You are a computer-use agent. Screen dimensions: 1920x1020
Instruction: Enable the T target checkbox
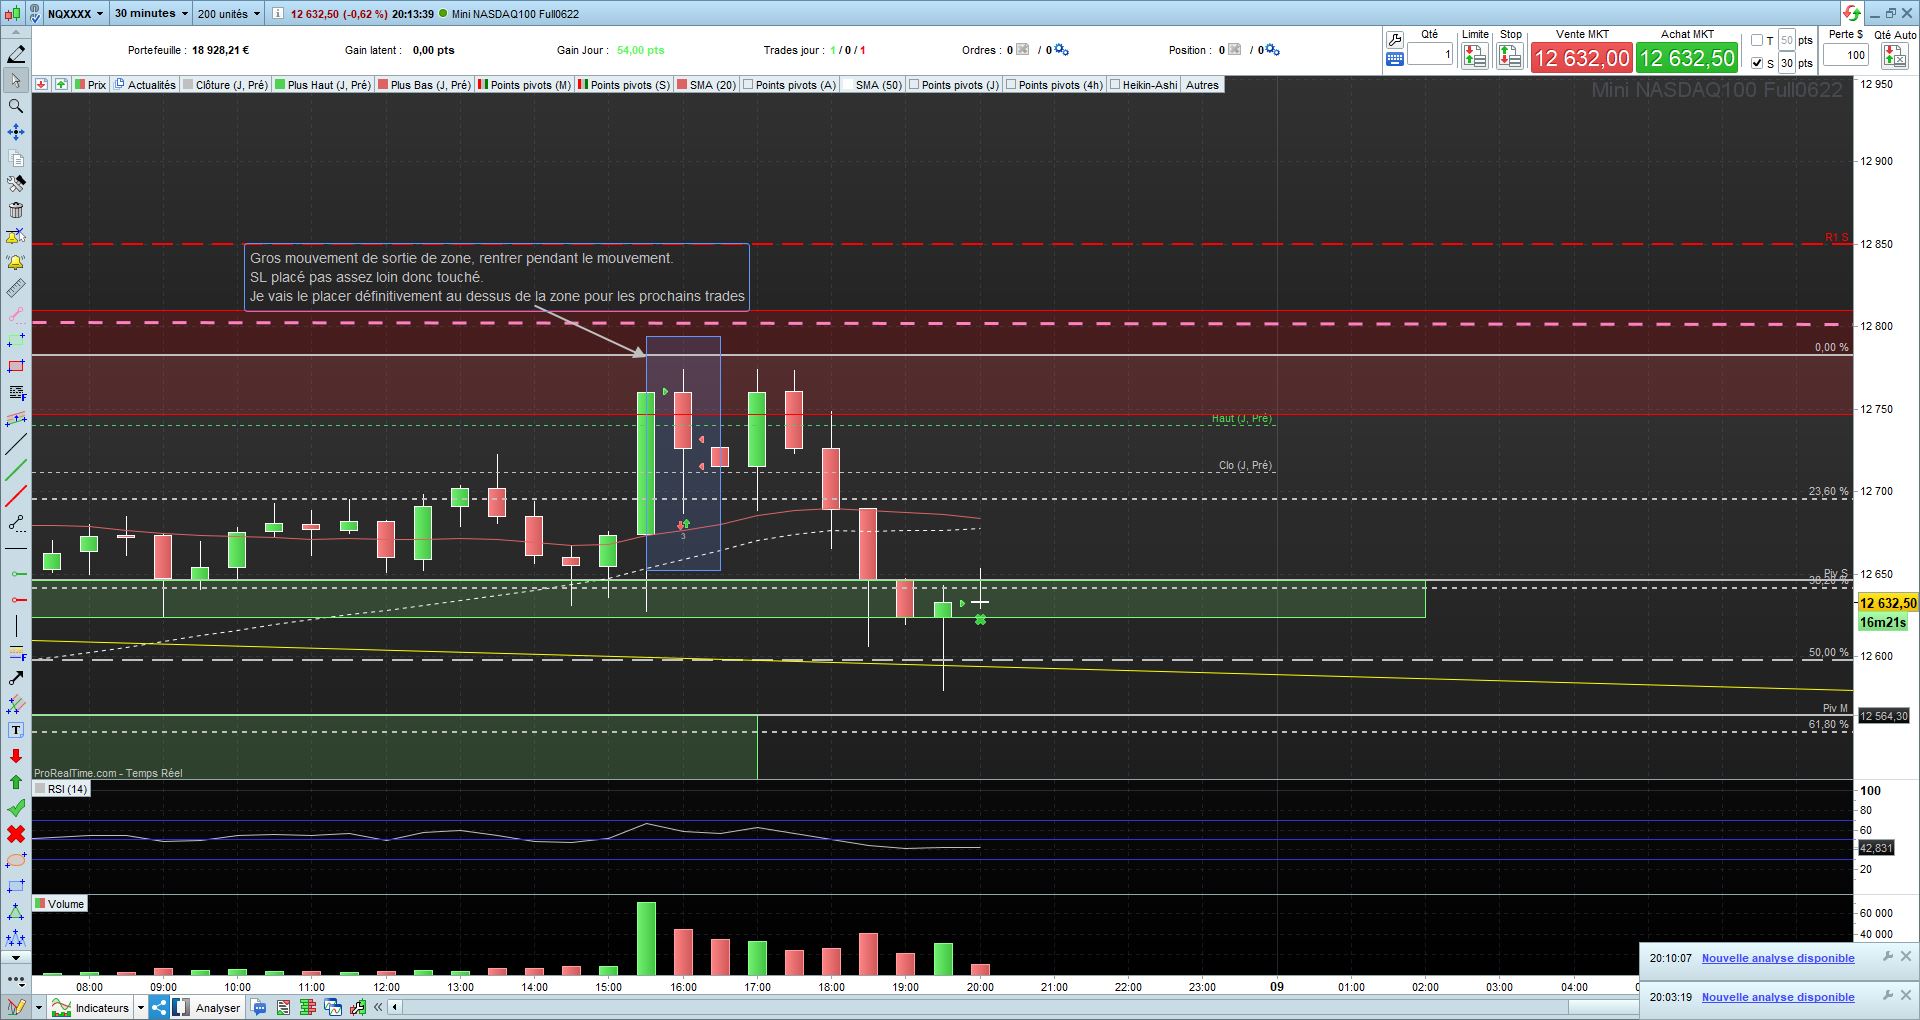click(1757, 41)
